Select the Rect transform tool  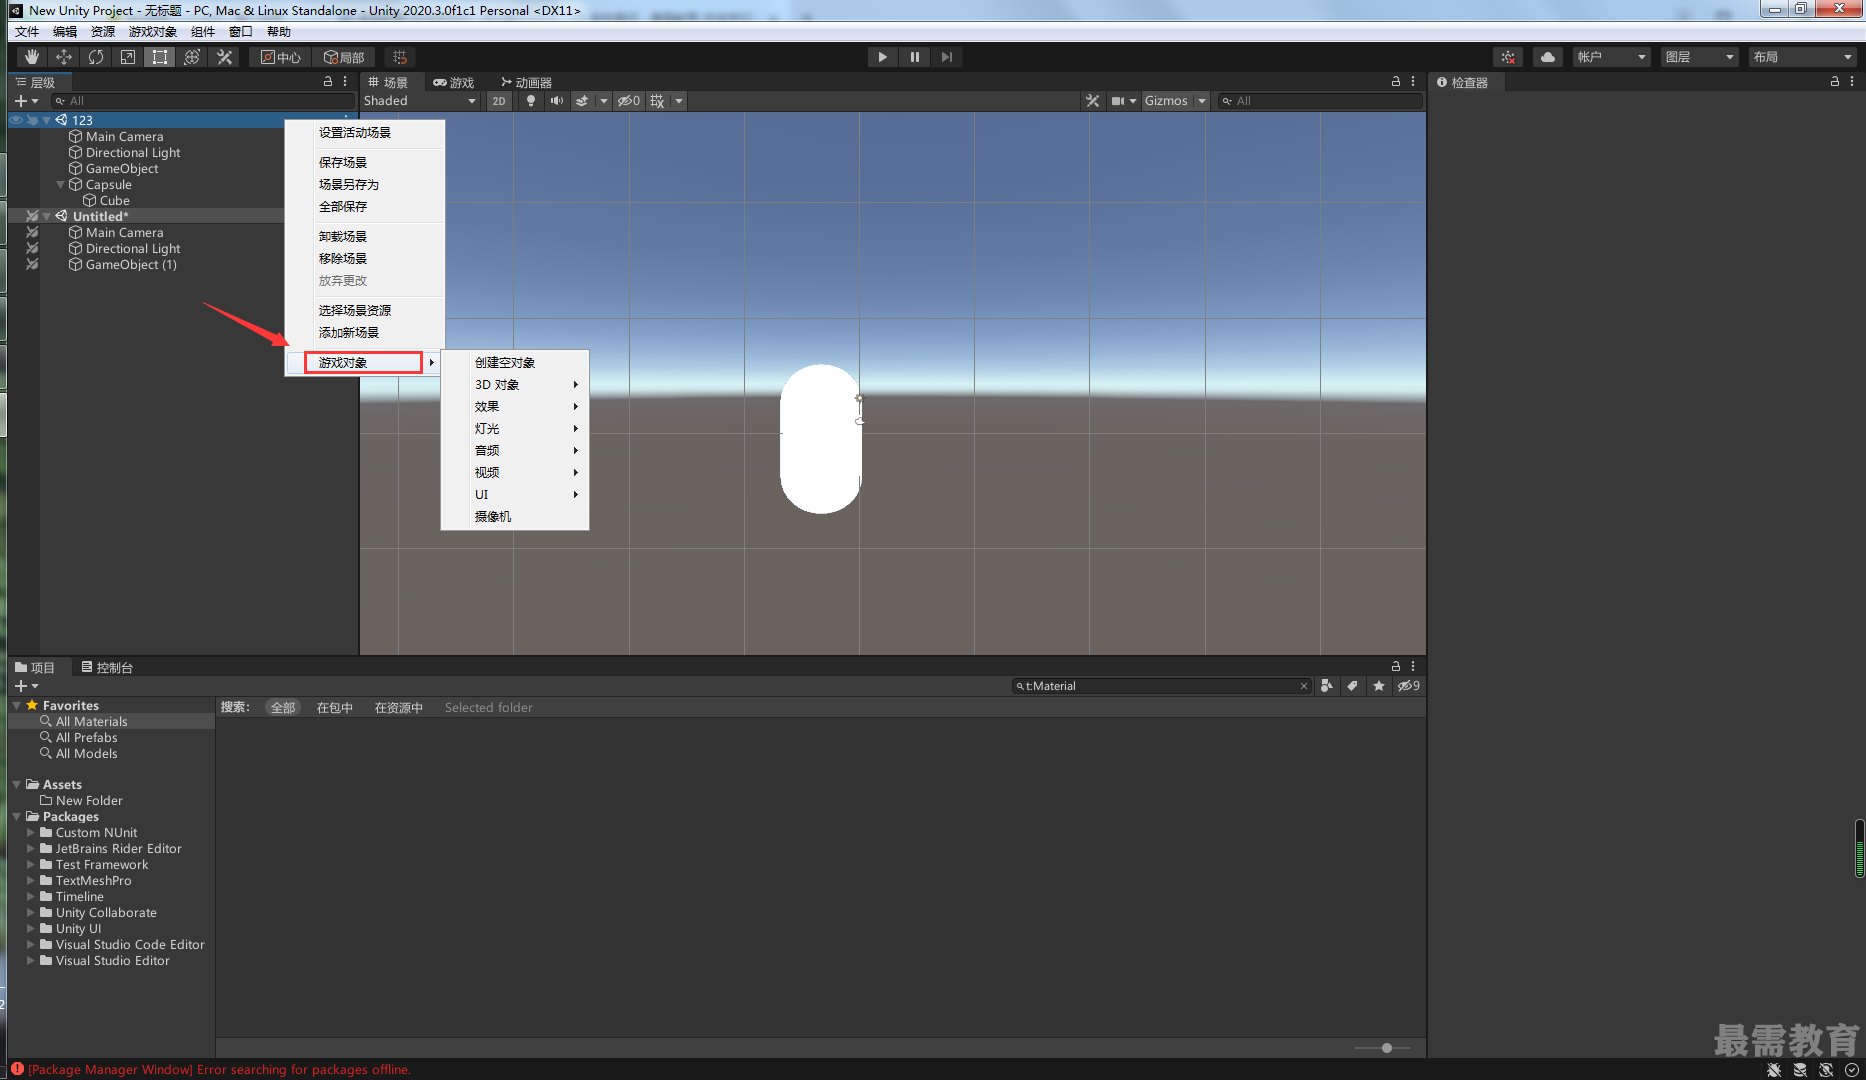[160, 57]
